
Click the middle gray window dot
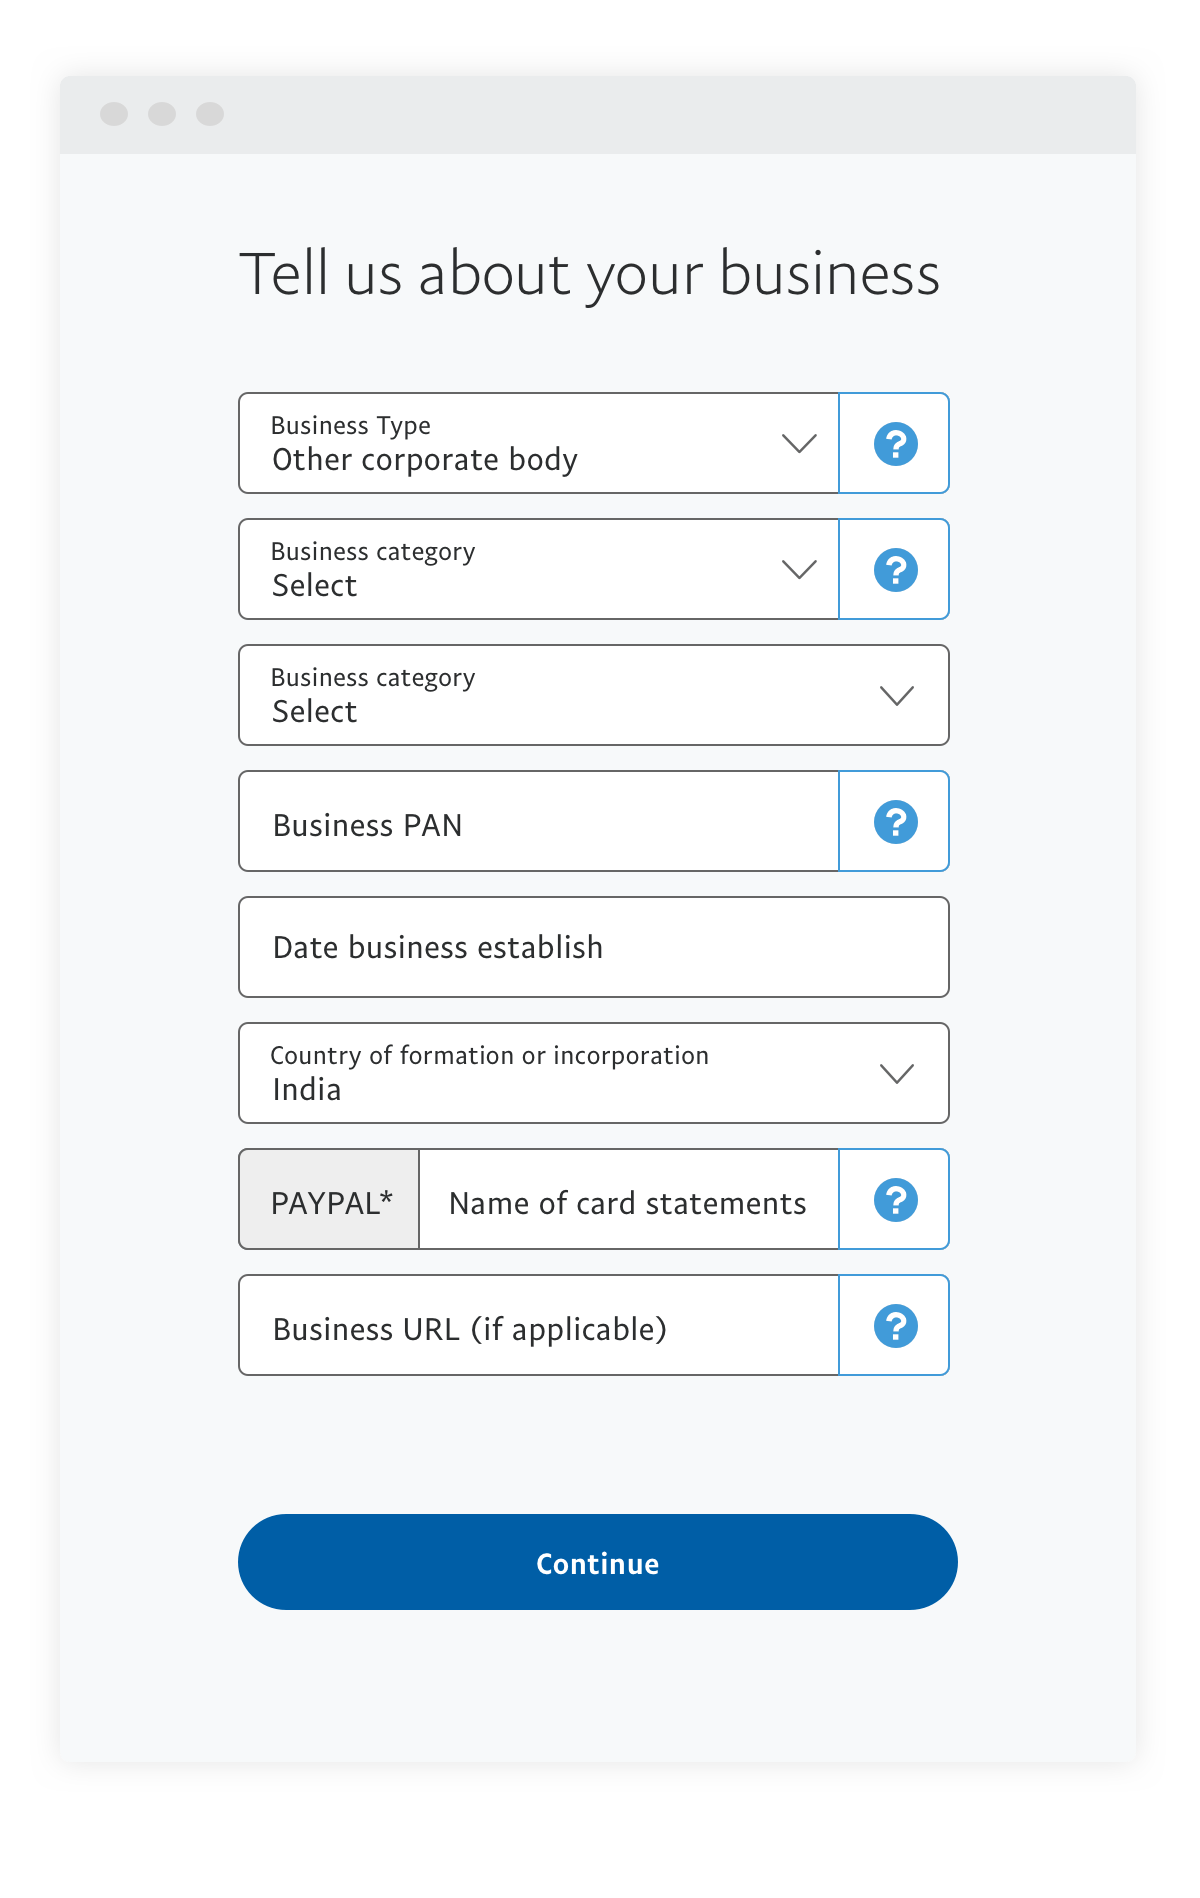tap(162, 114)
